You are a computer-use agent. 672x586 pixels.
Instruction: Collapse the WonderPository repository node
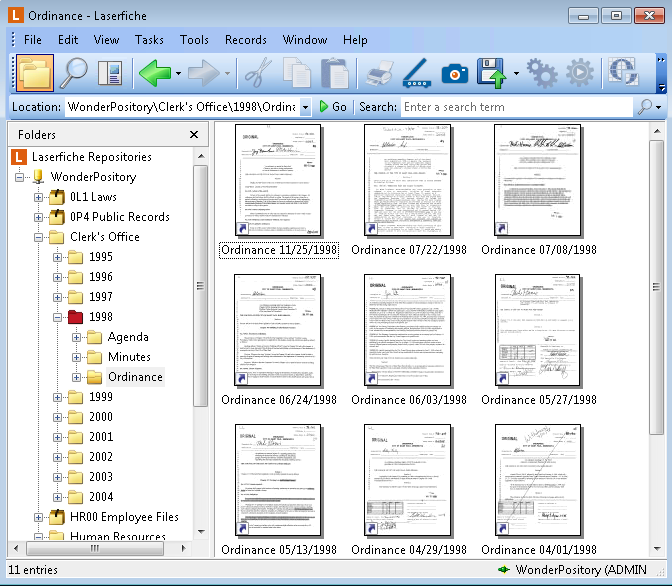(19, 177)
